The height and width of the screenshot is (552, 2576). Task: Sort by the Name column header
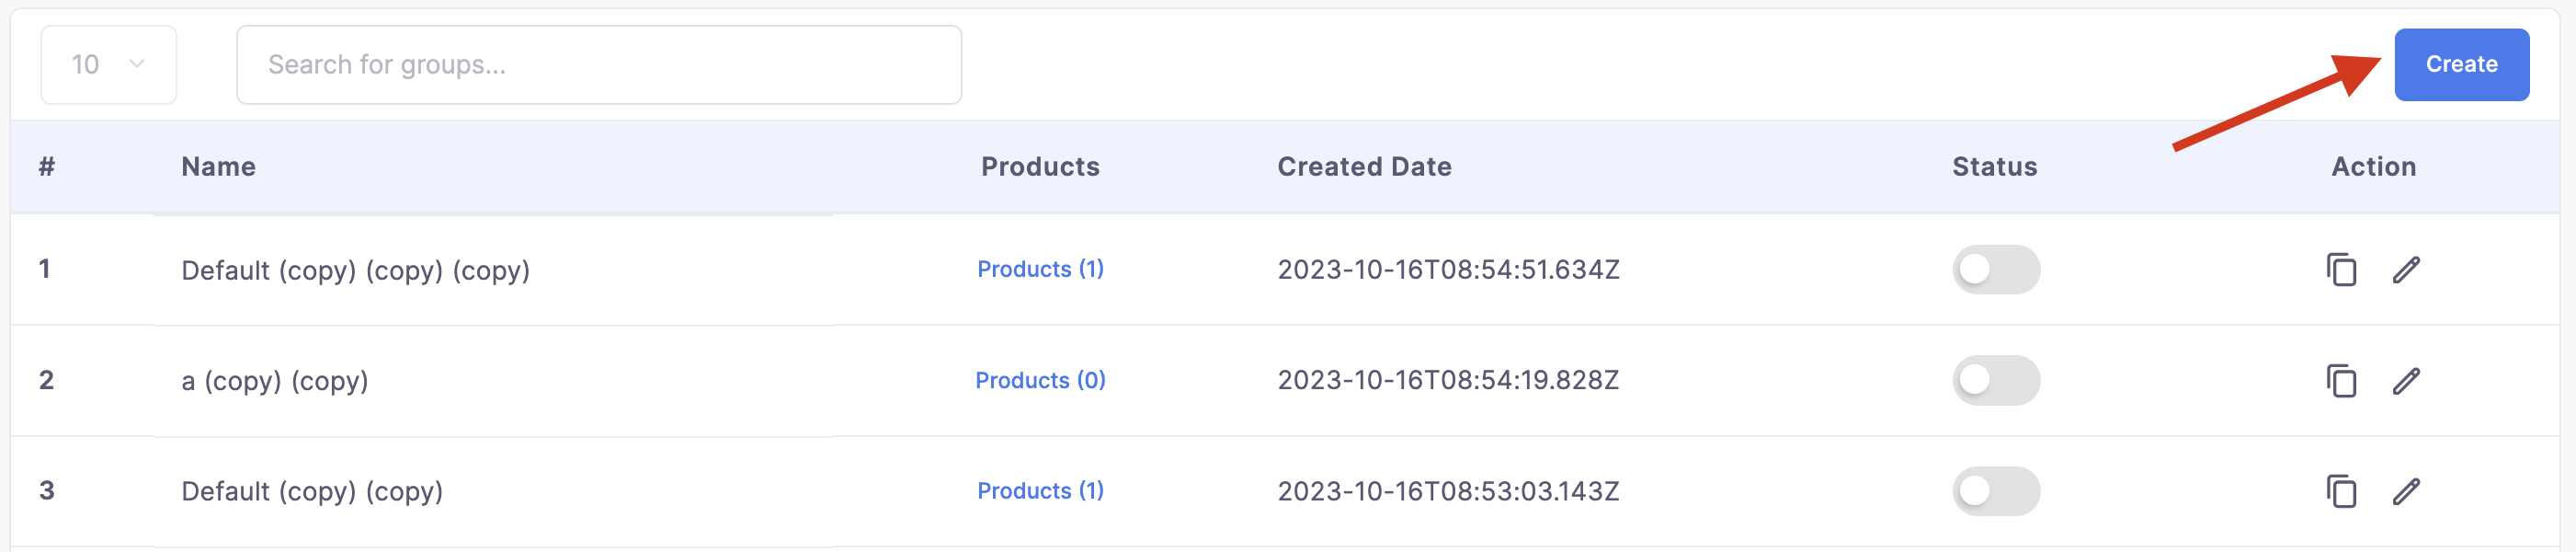click(218, 167)
